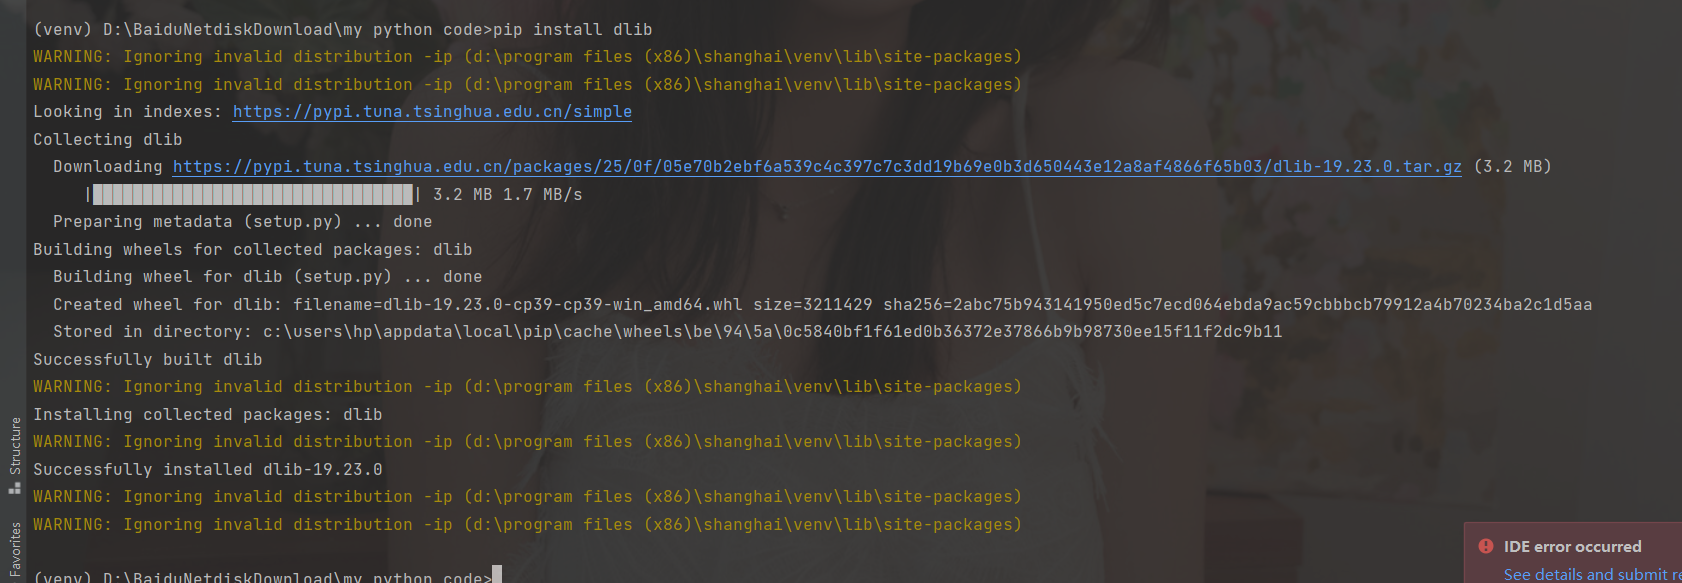Open the dlib-19.23.0.tar.gz download link
The height and width of the screenshot is (583, 1682).
pos(817,167)
